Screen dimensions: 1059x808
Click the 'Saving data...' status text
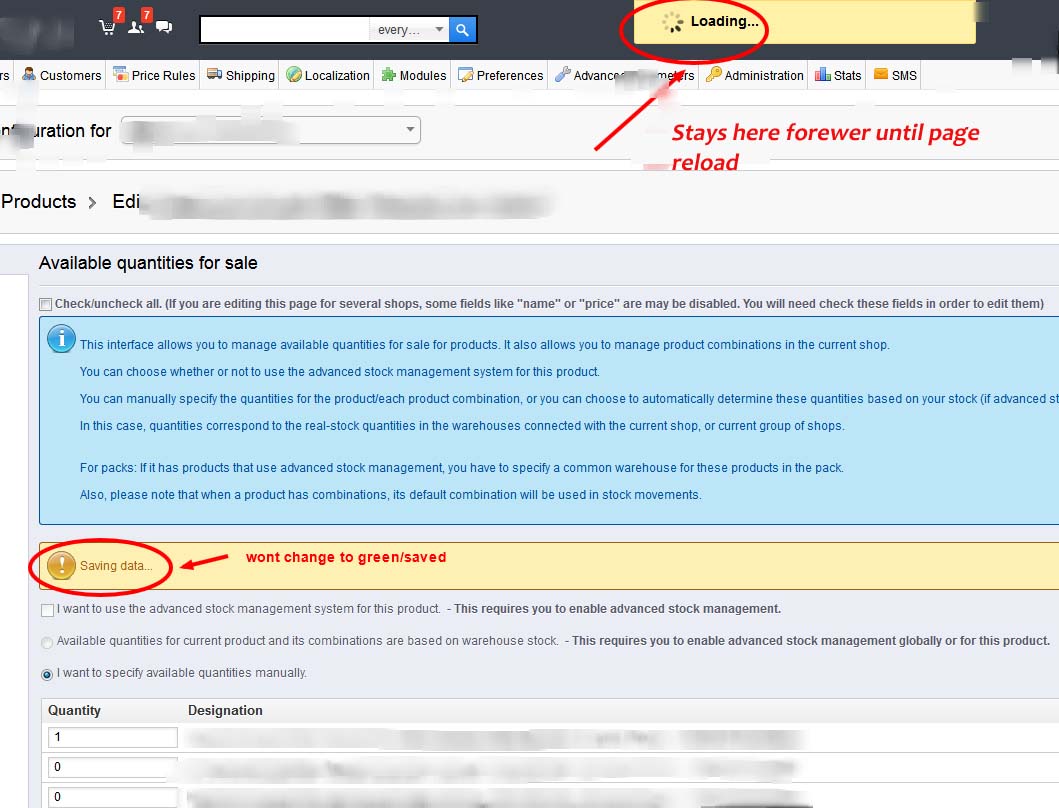pyautogui.click(x=116, y=565)
